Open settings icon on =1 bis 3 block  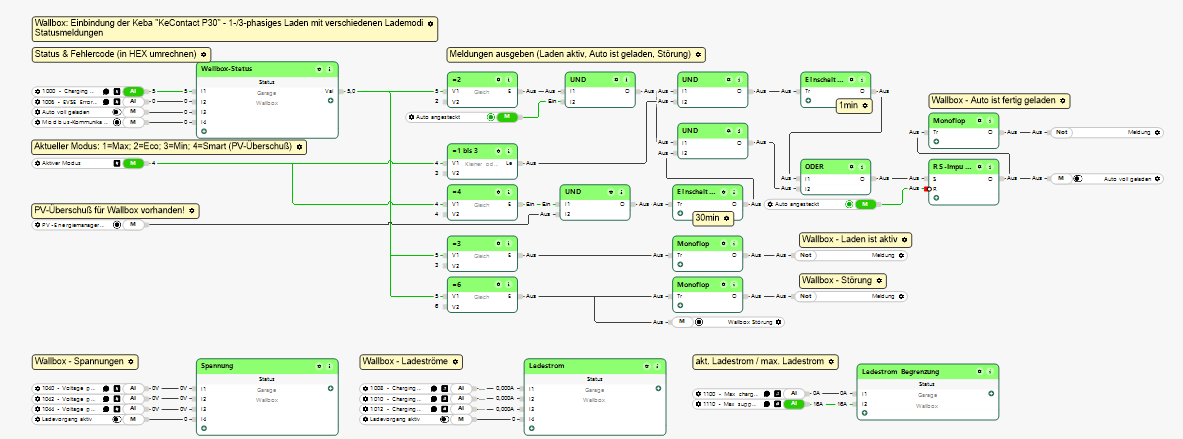pyautogui.click(x=499, y=150)
